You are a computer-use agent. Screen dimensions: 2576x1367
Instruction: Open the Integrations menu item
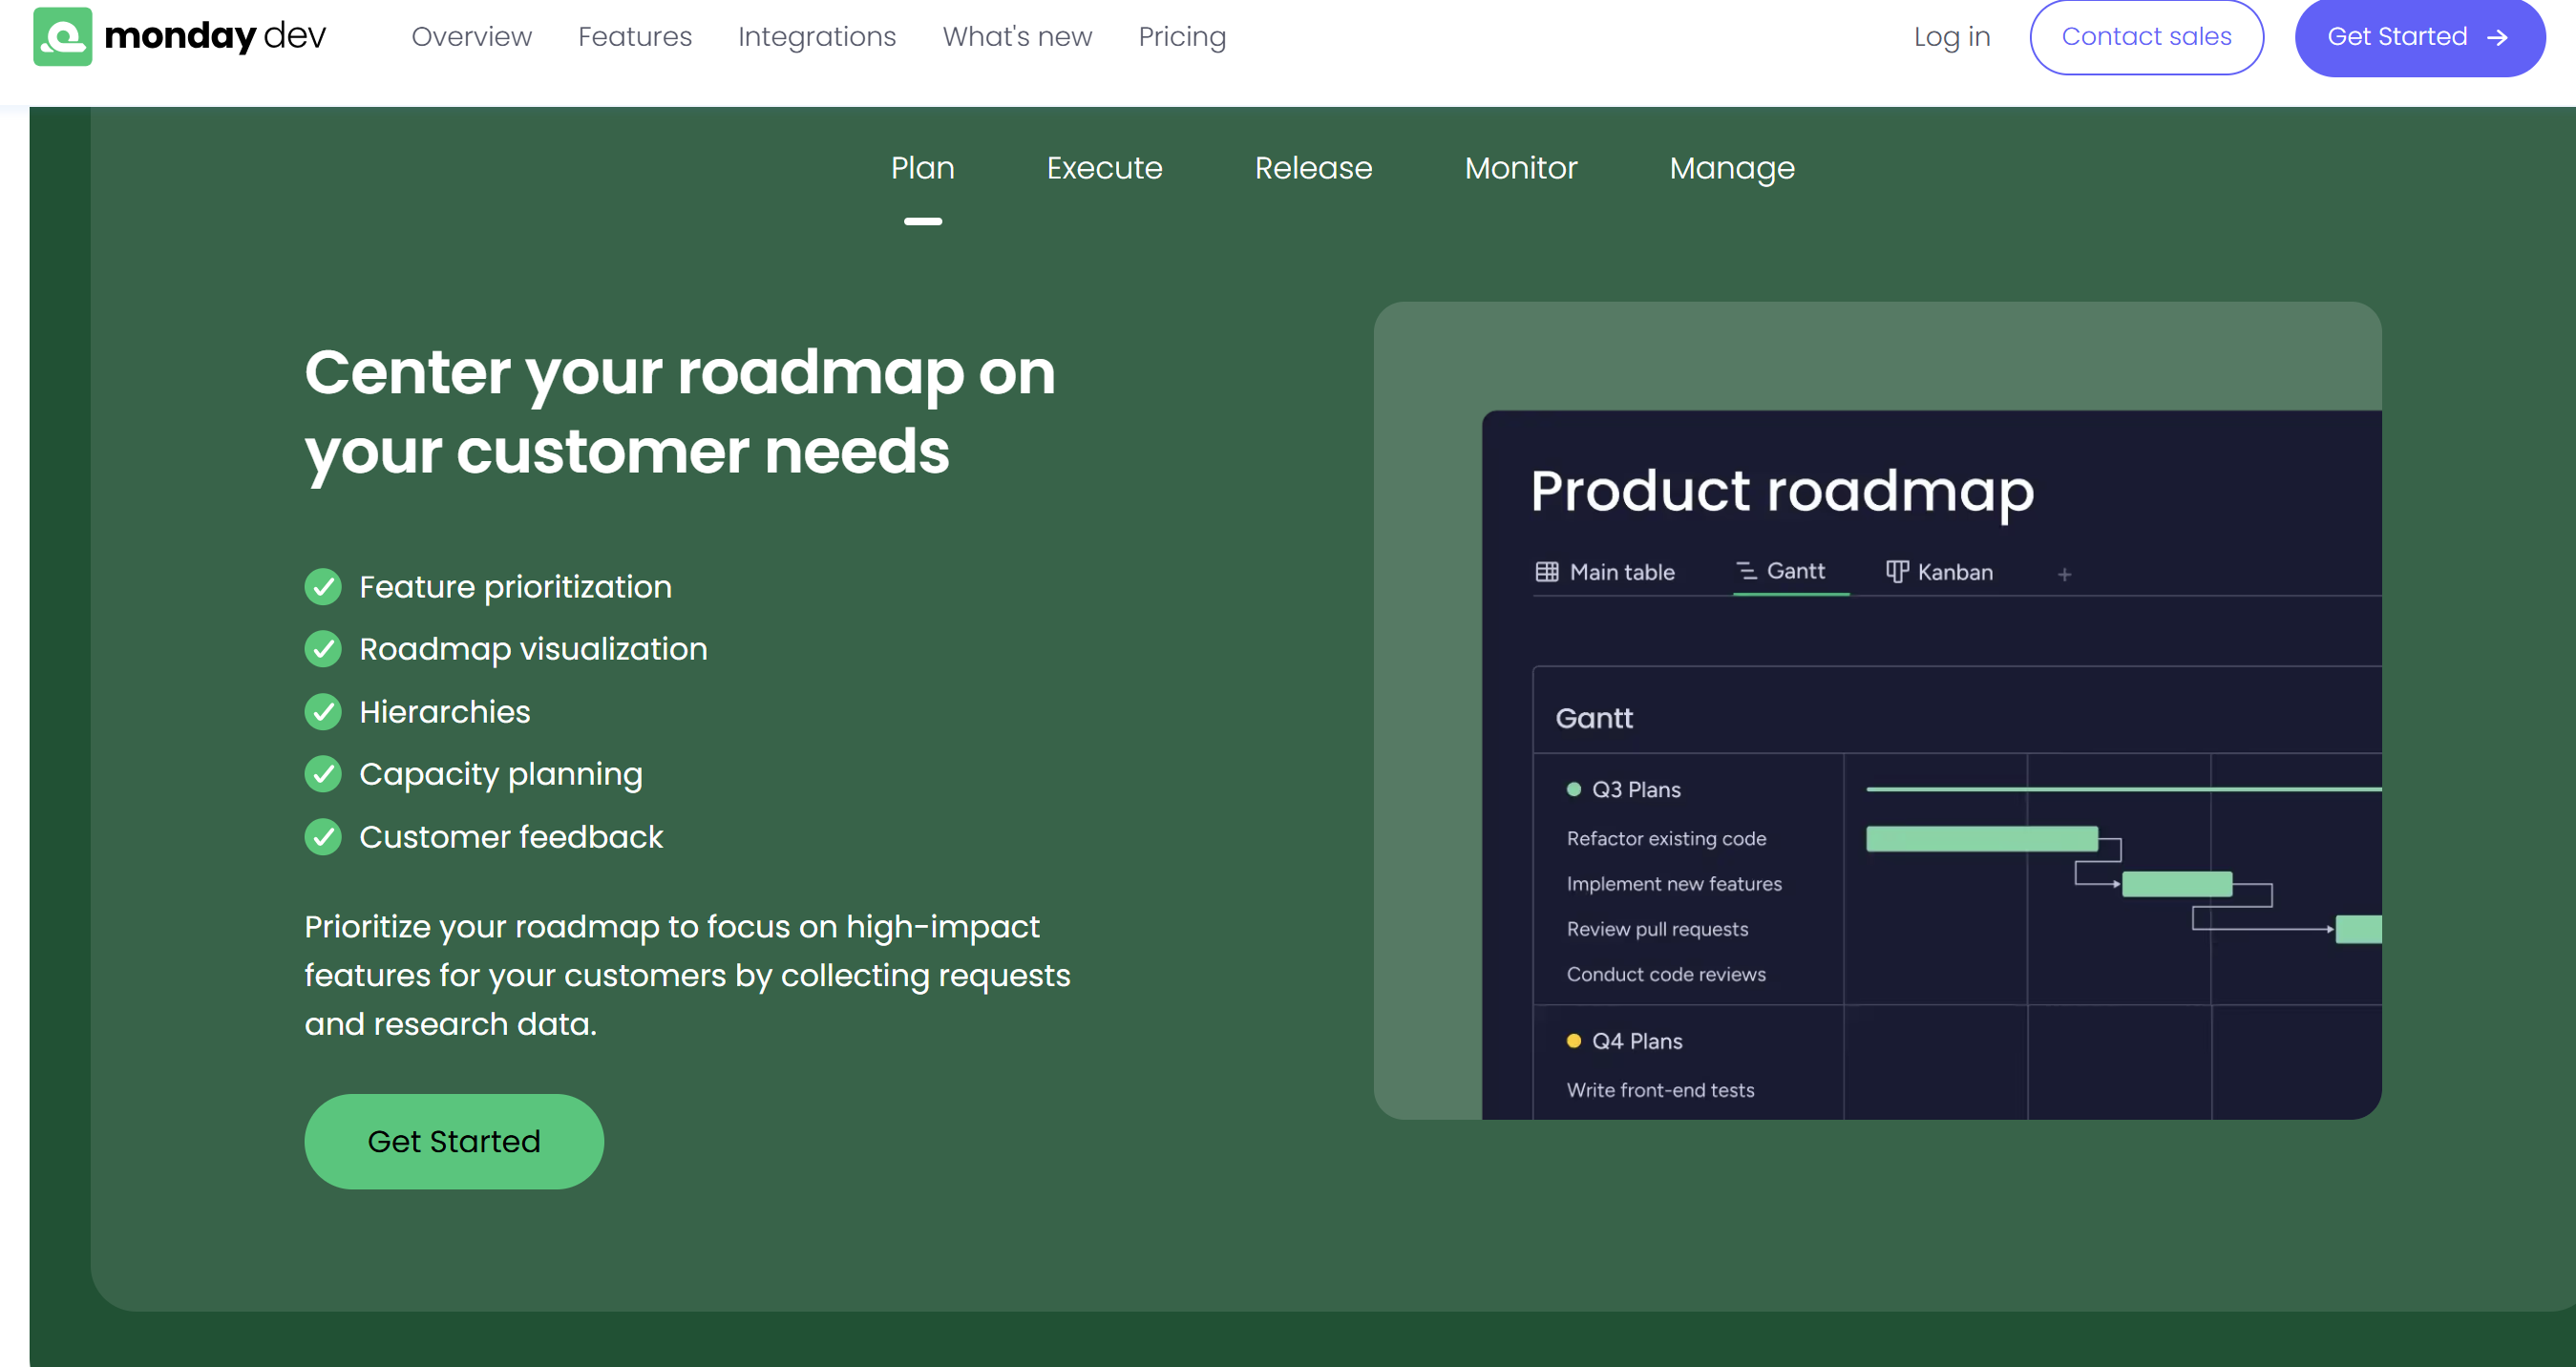(817, 37)
